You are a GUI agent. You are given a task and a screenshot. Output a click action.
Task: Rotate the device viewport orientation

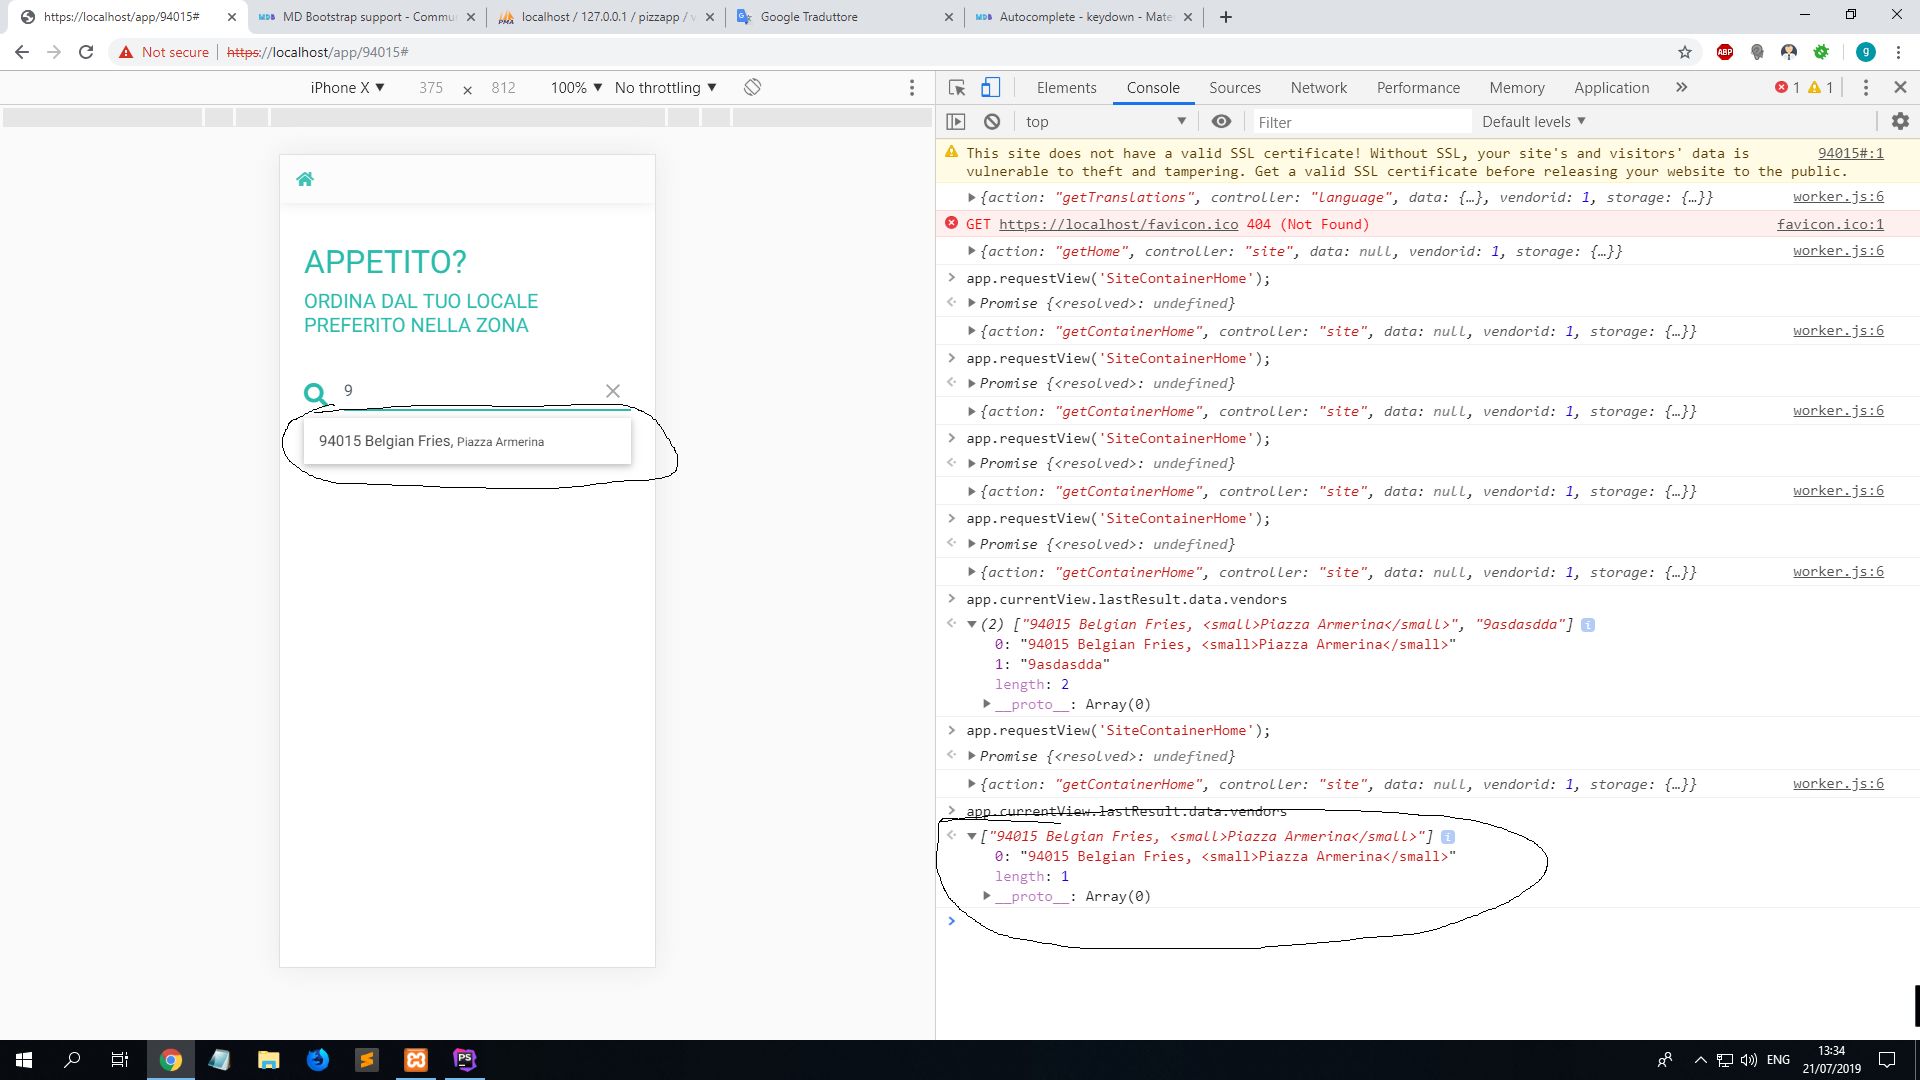[753, 87]
